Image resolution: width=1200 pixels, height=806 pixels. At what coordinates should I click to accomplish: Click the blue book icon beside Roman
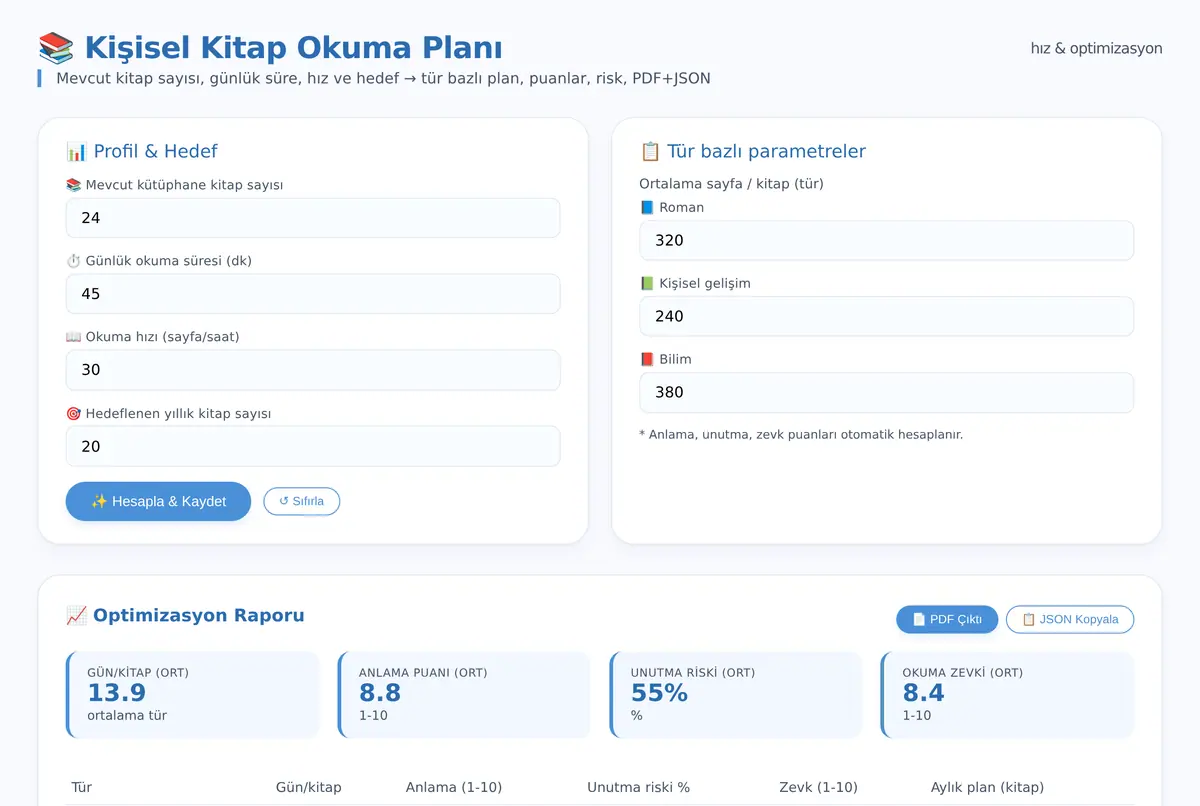point(647,207)
